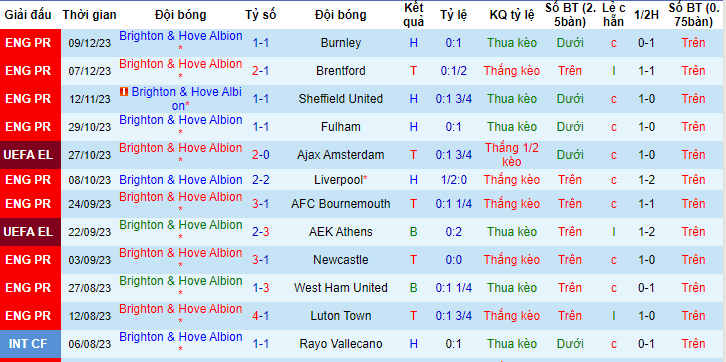Select the 2-3 score against AEK Athens
726x362 pixels.
tap(261, 231)
